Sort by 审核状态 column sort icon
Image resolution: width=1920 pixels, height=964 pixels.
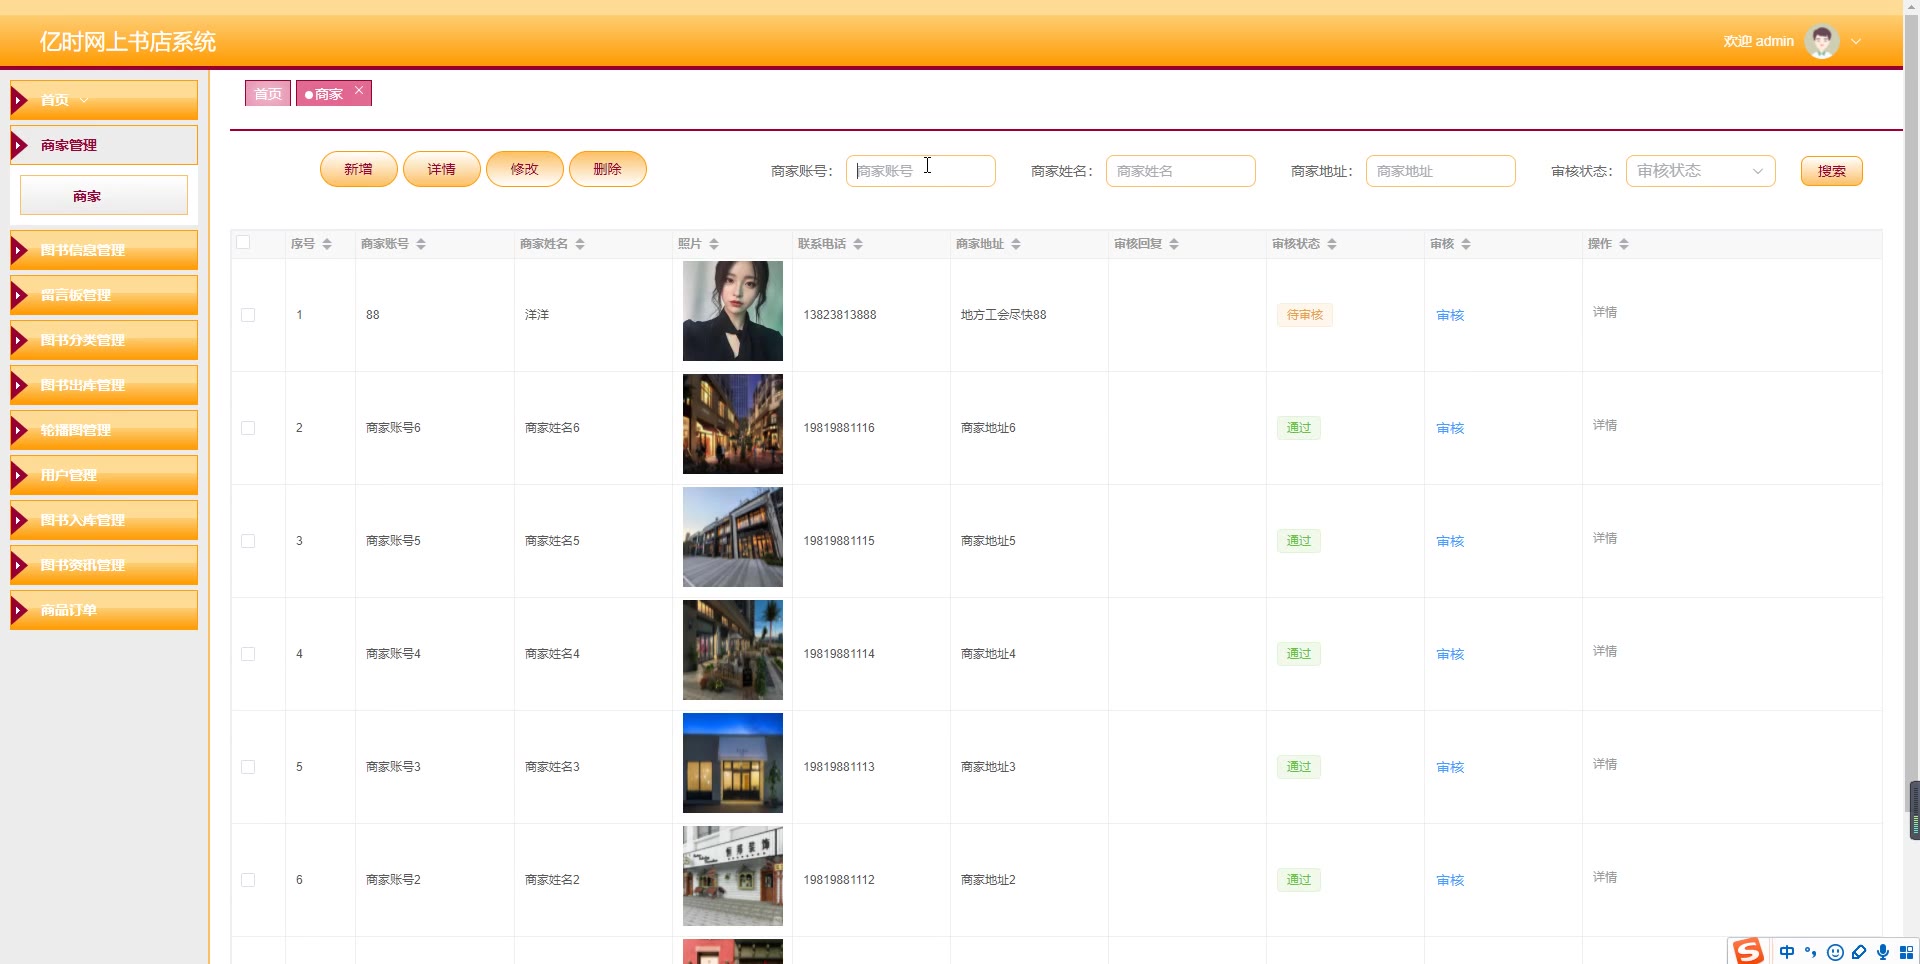pyautogui.click(x=1332, y=244)
